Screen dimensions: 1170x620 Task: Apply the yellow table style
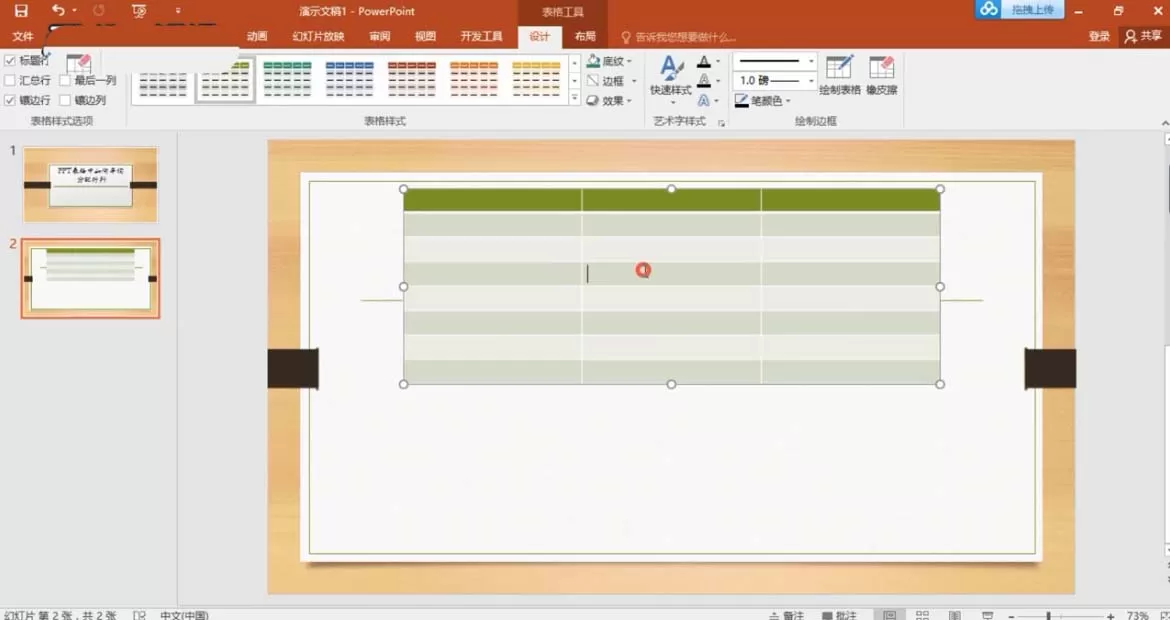pyautogui.click(x=535, y=80)
